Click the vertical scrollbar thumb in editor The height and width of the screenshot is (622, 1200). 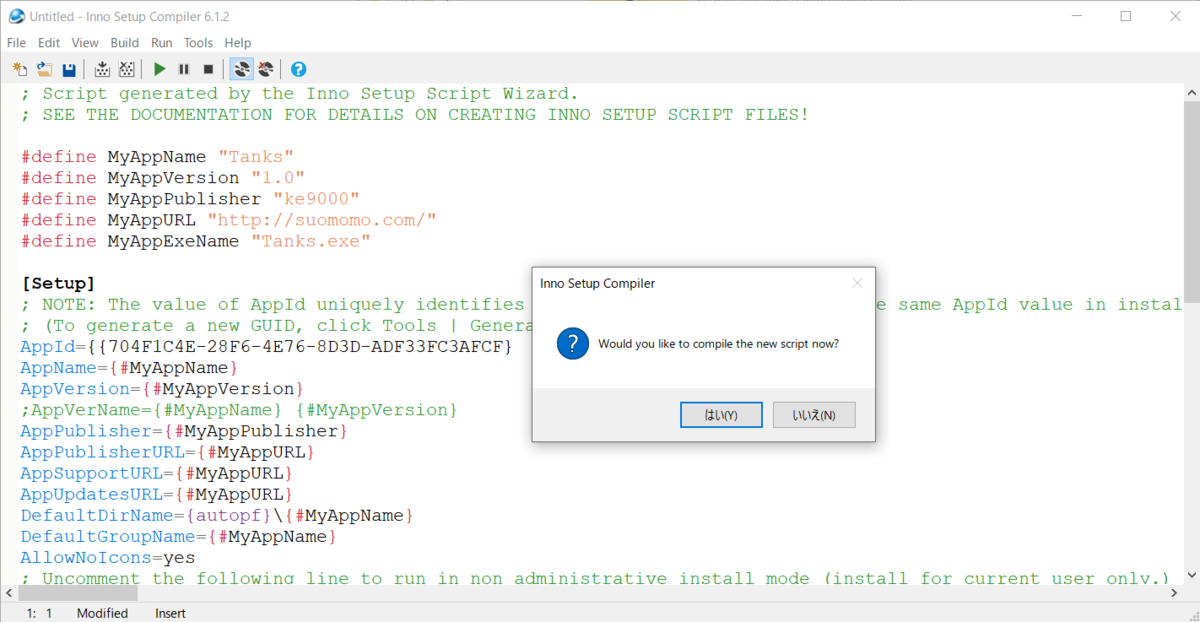click(x=1192, y=200)
